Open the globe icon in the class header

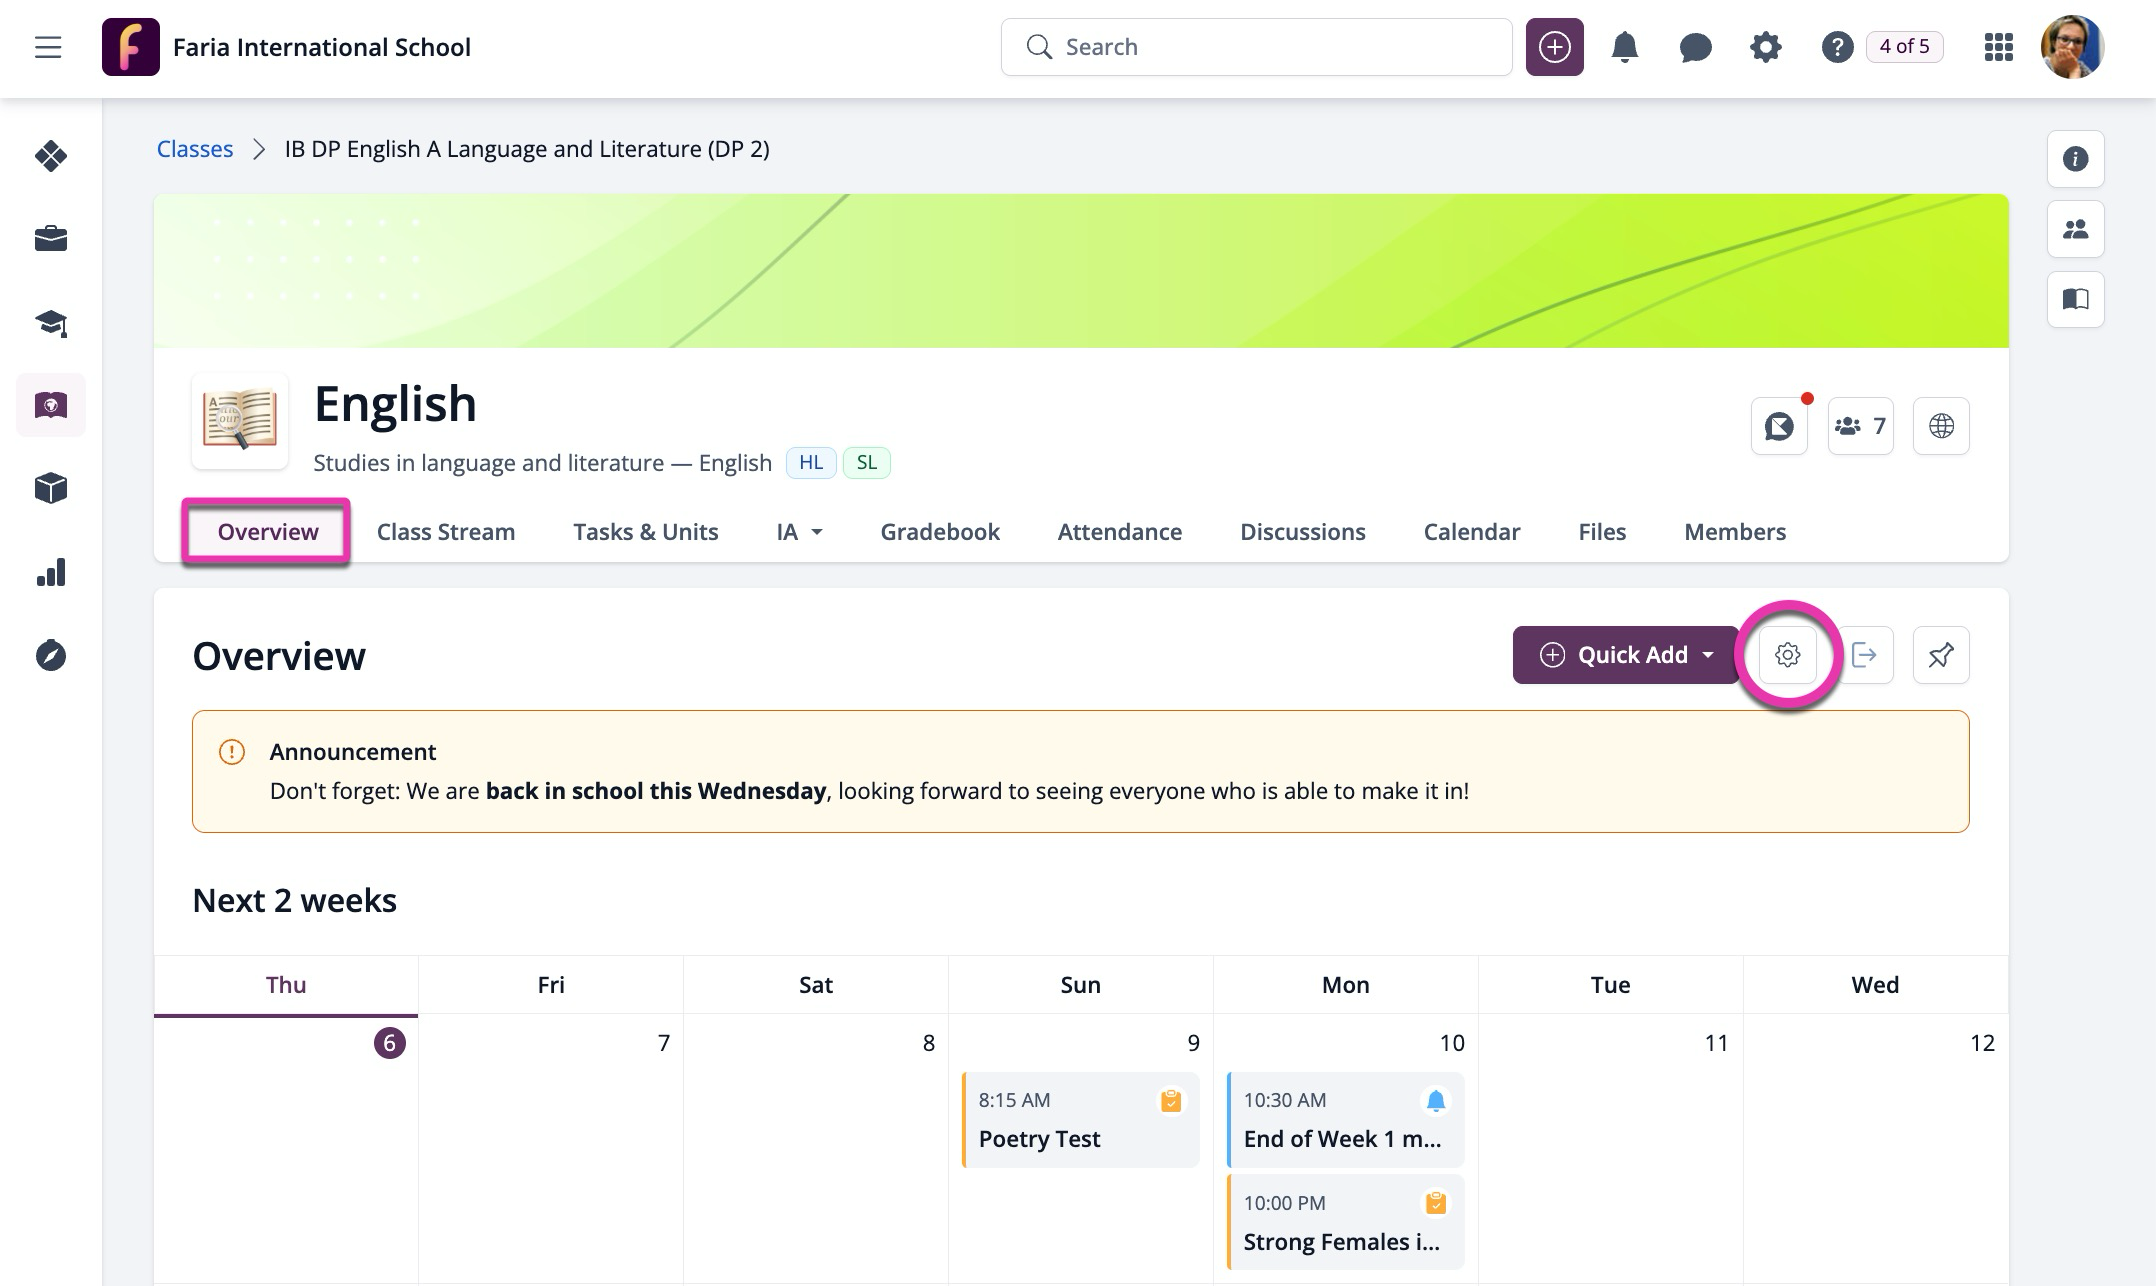pyautogui.click(x=1941, y=426)
